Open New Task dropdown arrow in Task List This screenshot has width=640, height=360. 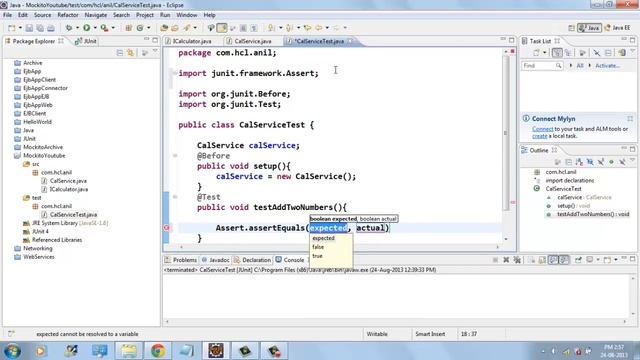[544, 53]
